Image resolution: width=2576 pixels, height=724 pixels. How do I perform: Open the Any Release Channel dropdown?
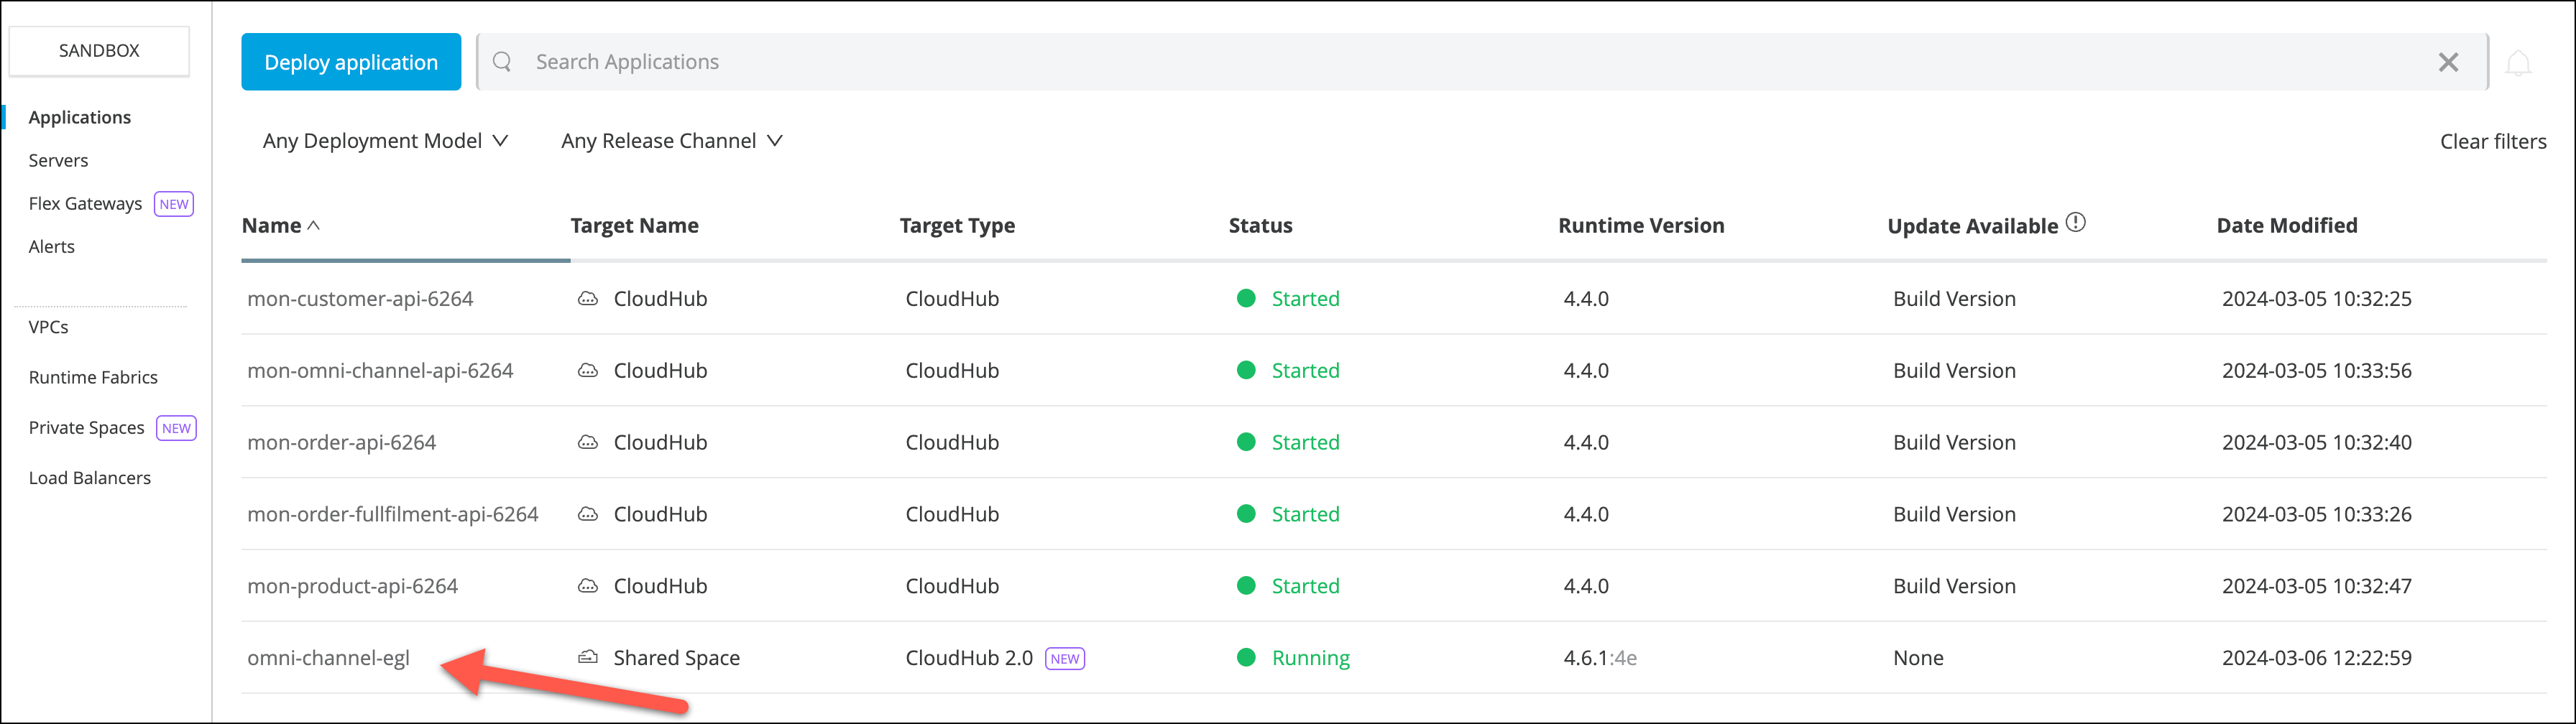click(671, 141)
